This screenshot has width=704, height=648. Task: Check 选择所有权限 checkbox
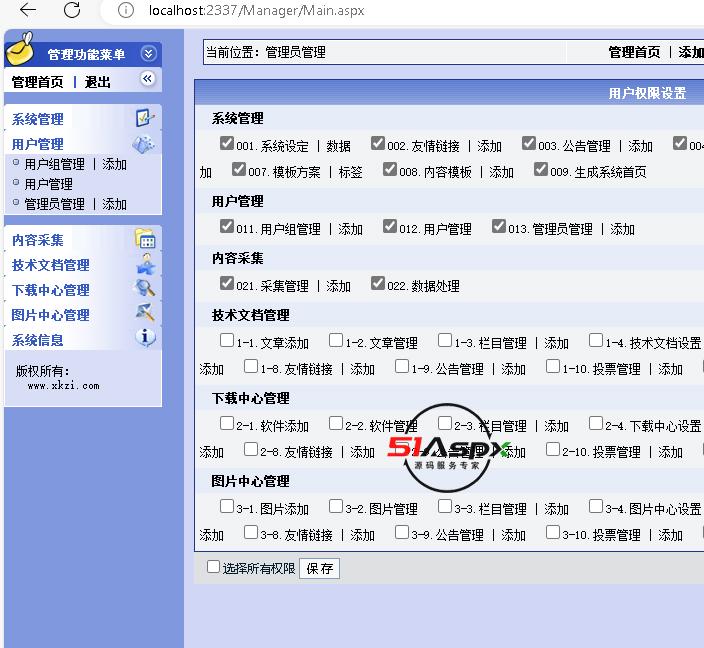213,567
